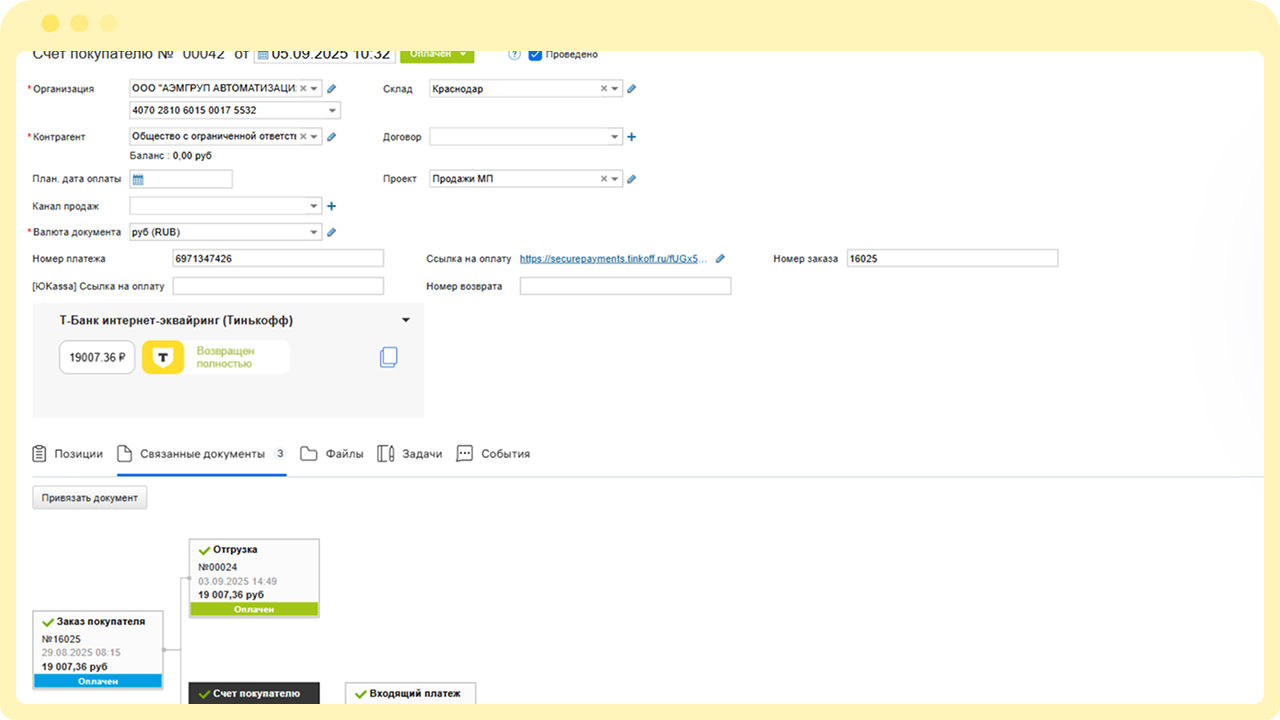Select the Счет покупателю card in diagram

254,693
